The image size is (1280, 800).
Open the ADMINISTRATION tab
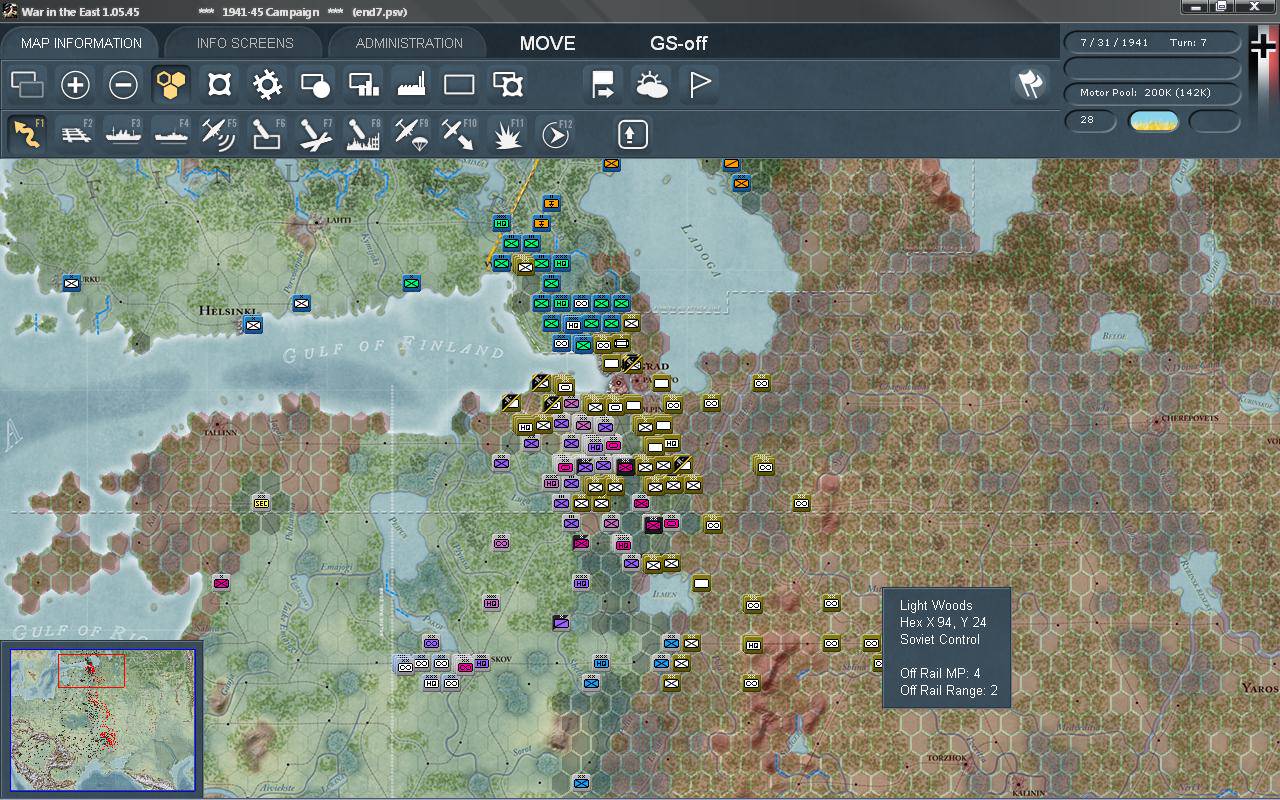tap(409, 43)
